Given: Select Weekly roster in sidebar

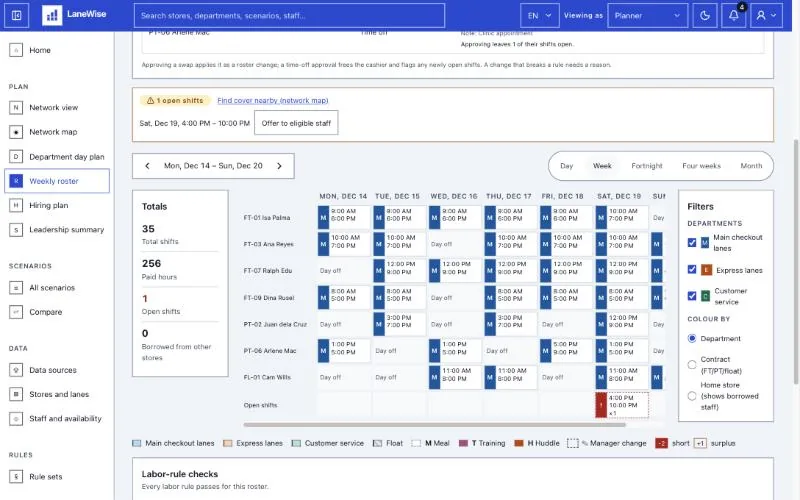Looking at the screenshot, I should point(57,181).
